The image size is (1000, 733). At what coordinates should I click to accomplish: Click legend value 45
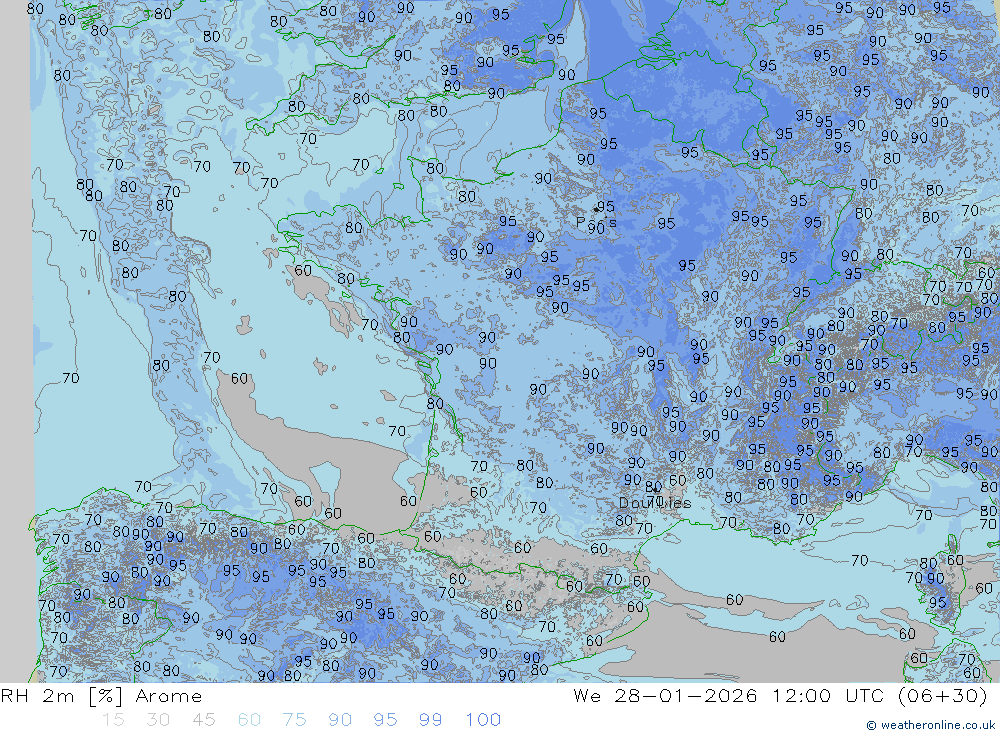pos(204,720)
